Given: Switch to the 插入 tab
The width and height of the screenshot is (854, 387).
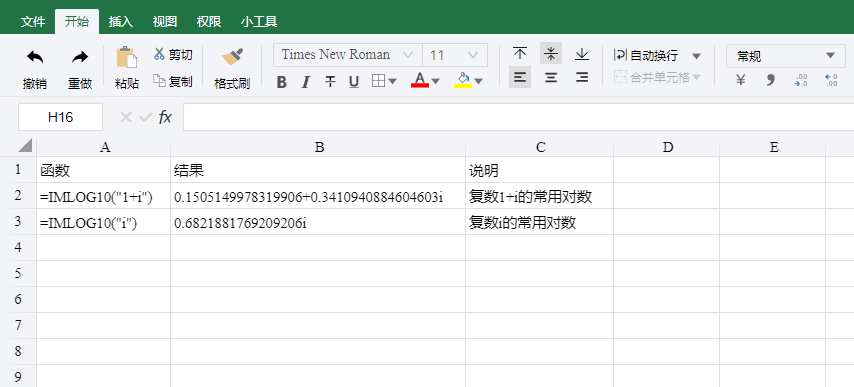Looking at the screenshot, I should point(121,22).
